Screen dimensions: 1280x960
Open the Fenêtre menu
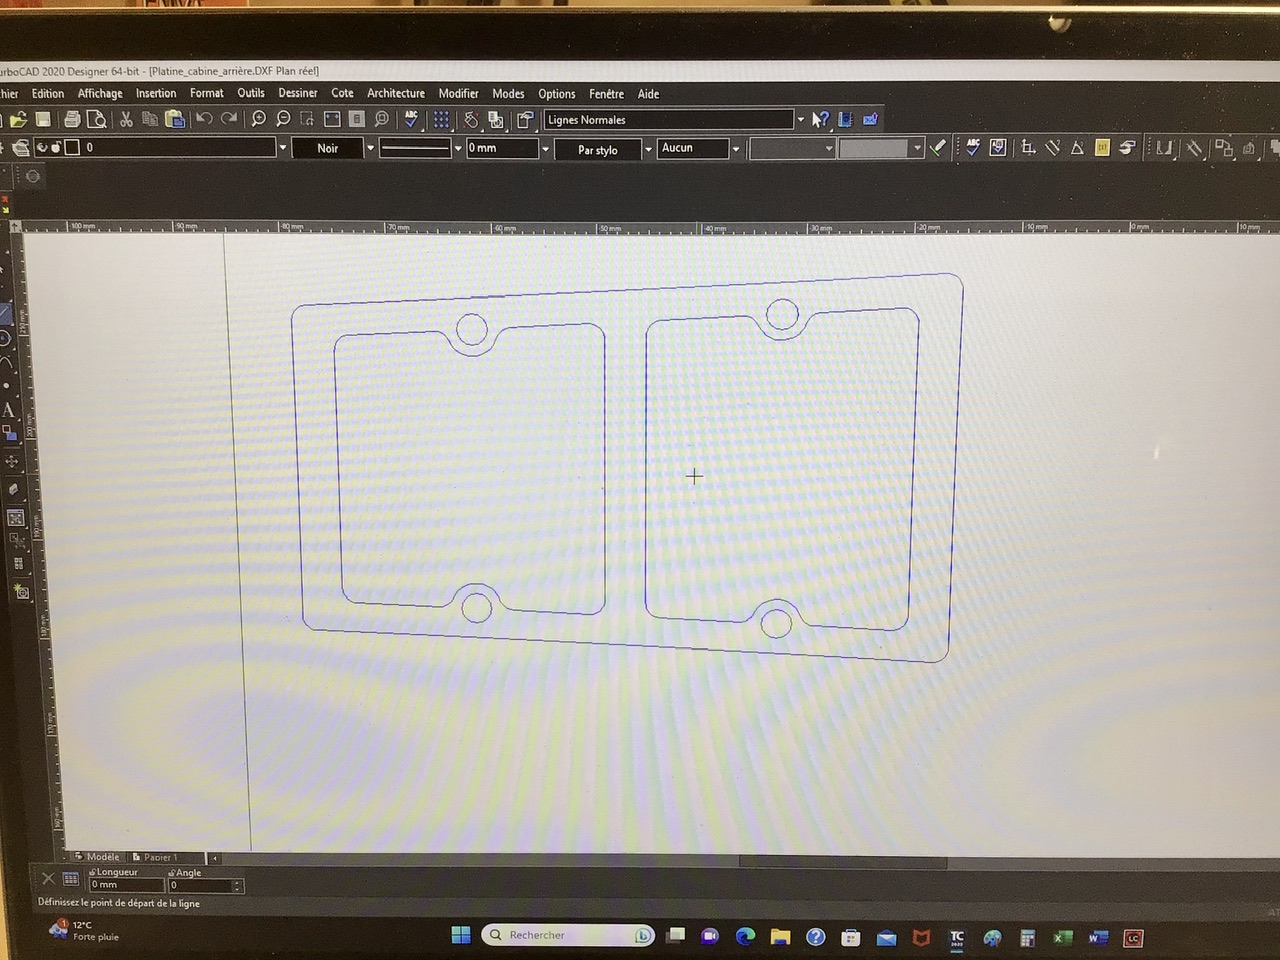coord(606,94)
